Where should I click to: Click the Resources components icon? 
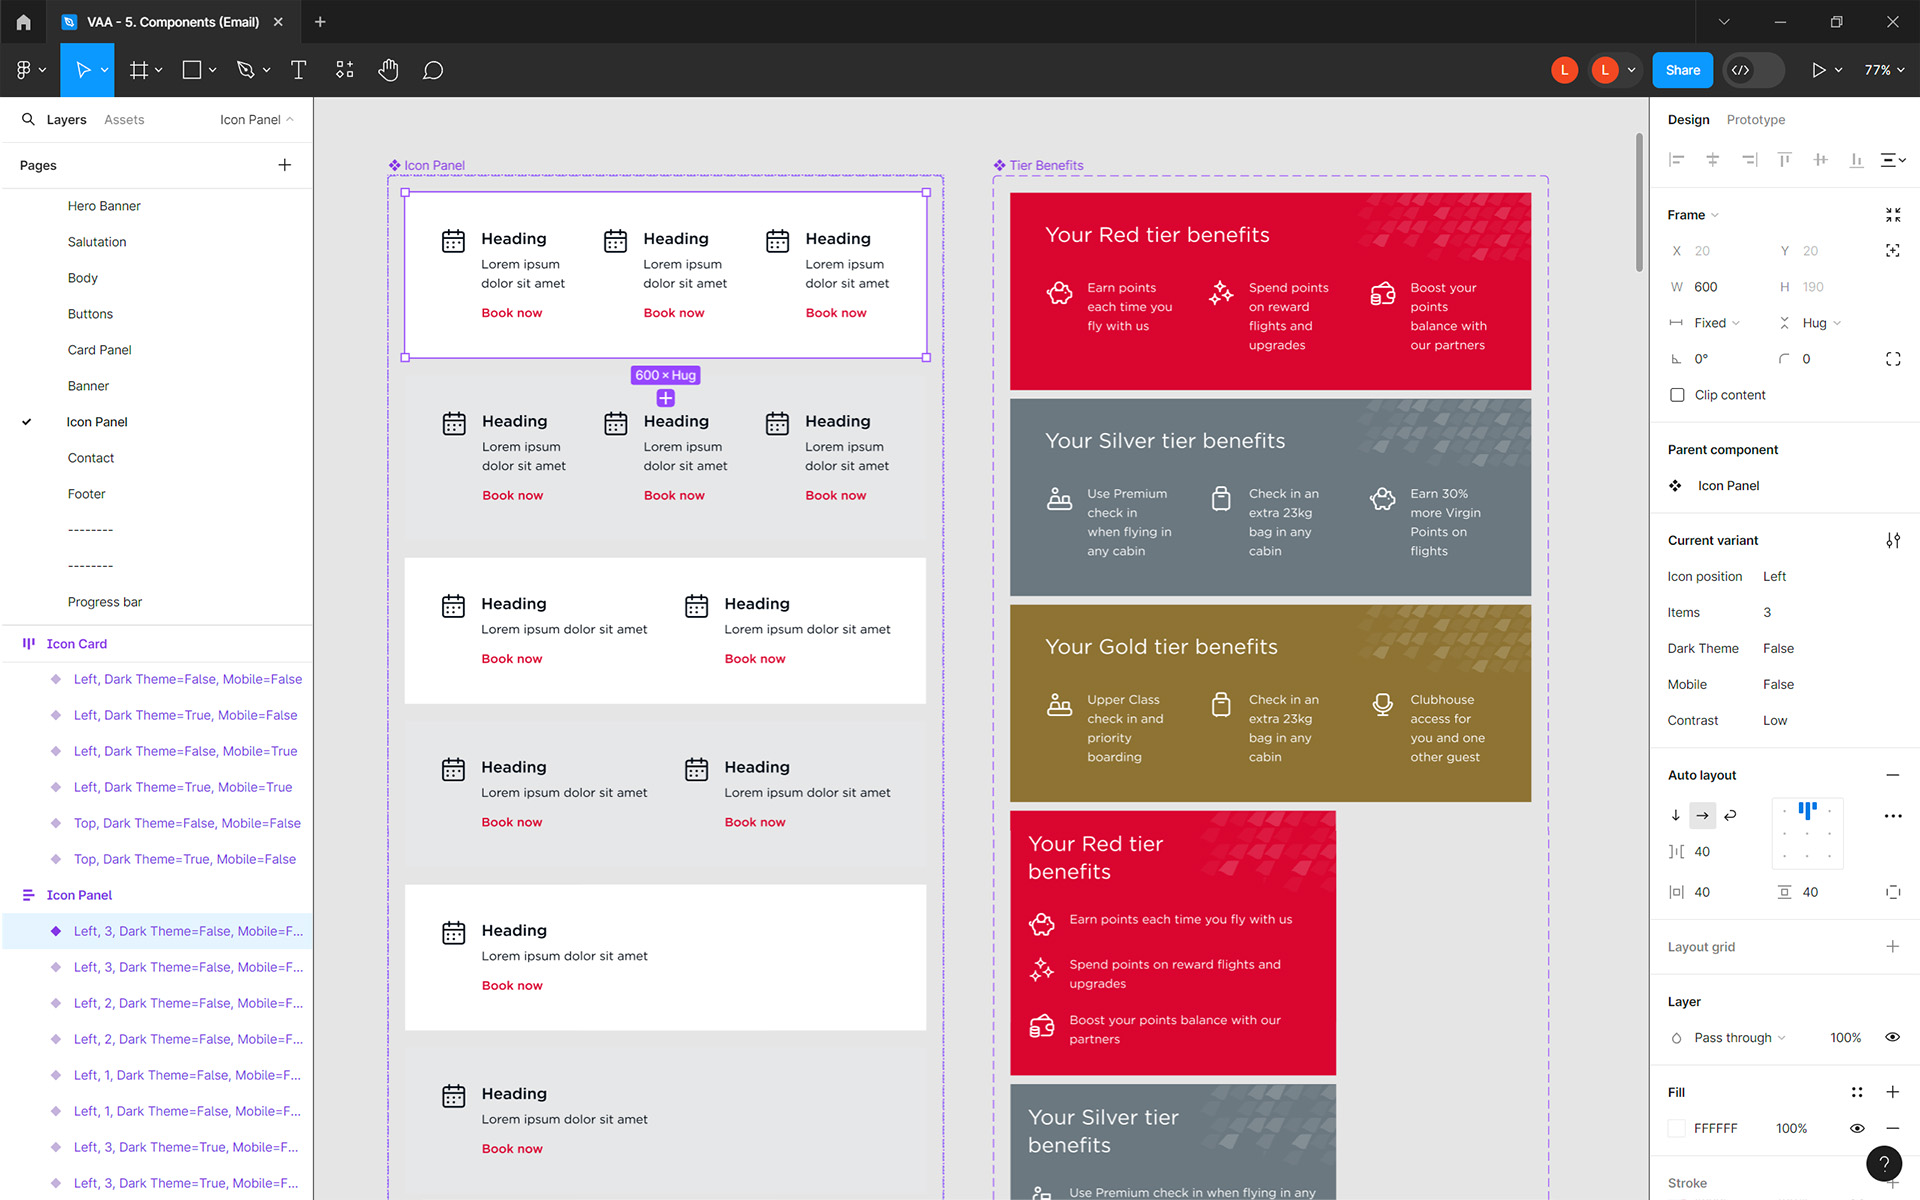(344, 70)
